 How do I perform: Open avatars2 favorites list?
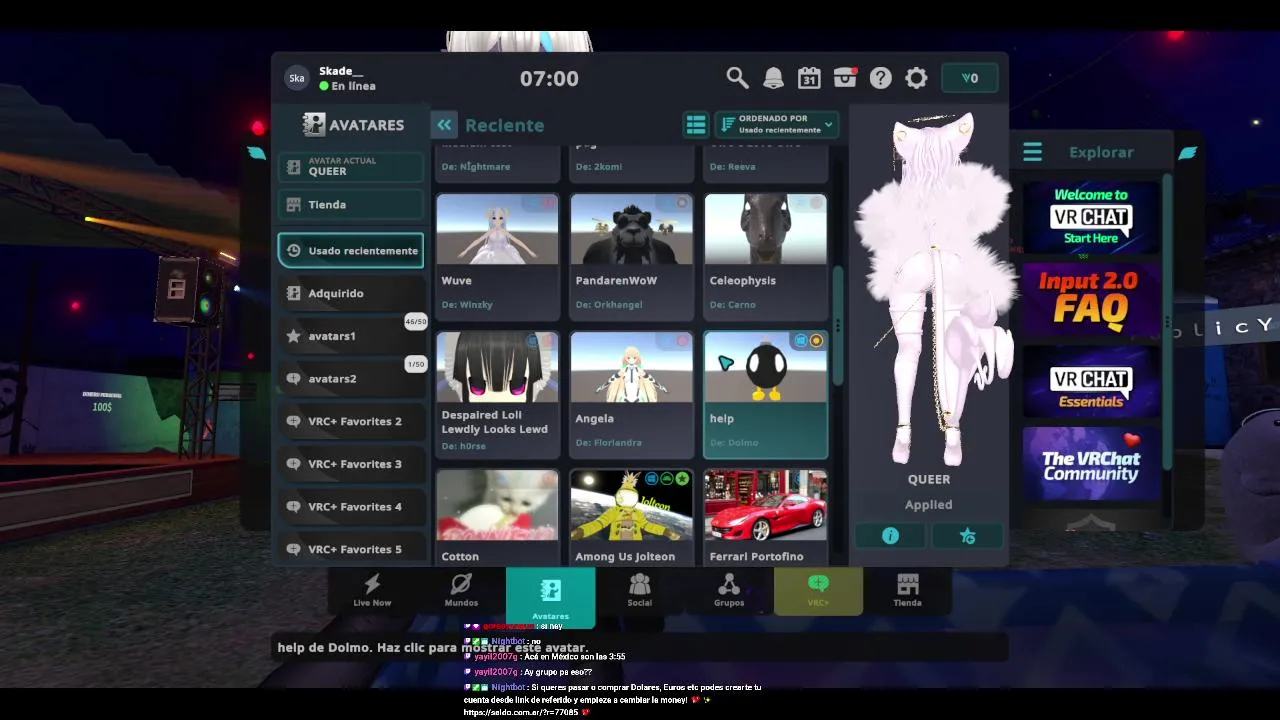tap(351, 379)
